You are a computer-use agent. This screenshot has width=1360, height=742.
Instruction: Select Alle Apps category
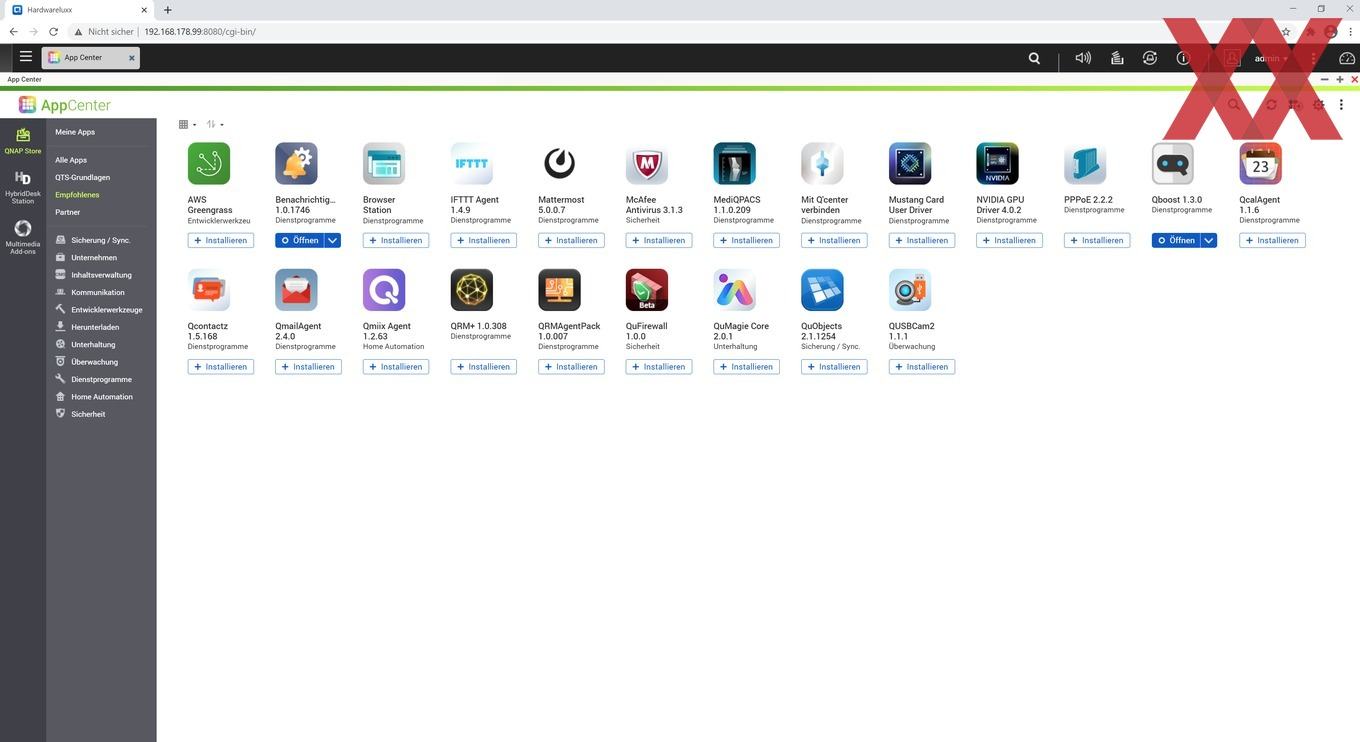coord(71,160)
